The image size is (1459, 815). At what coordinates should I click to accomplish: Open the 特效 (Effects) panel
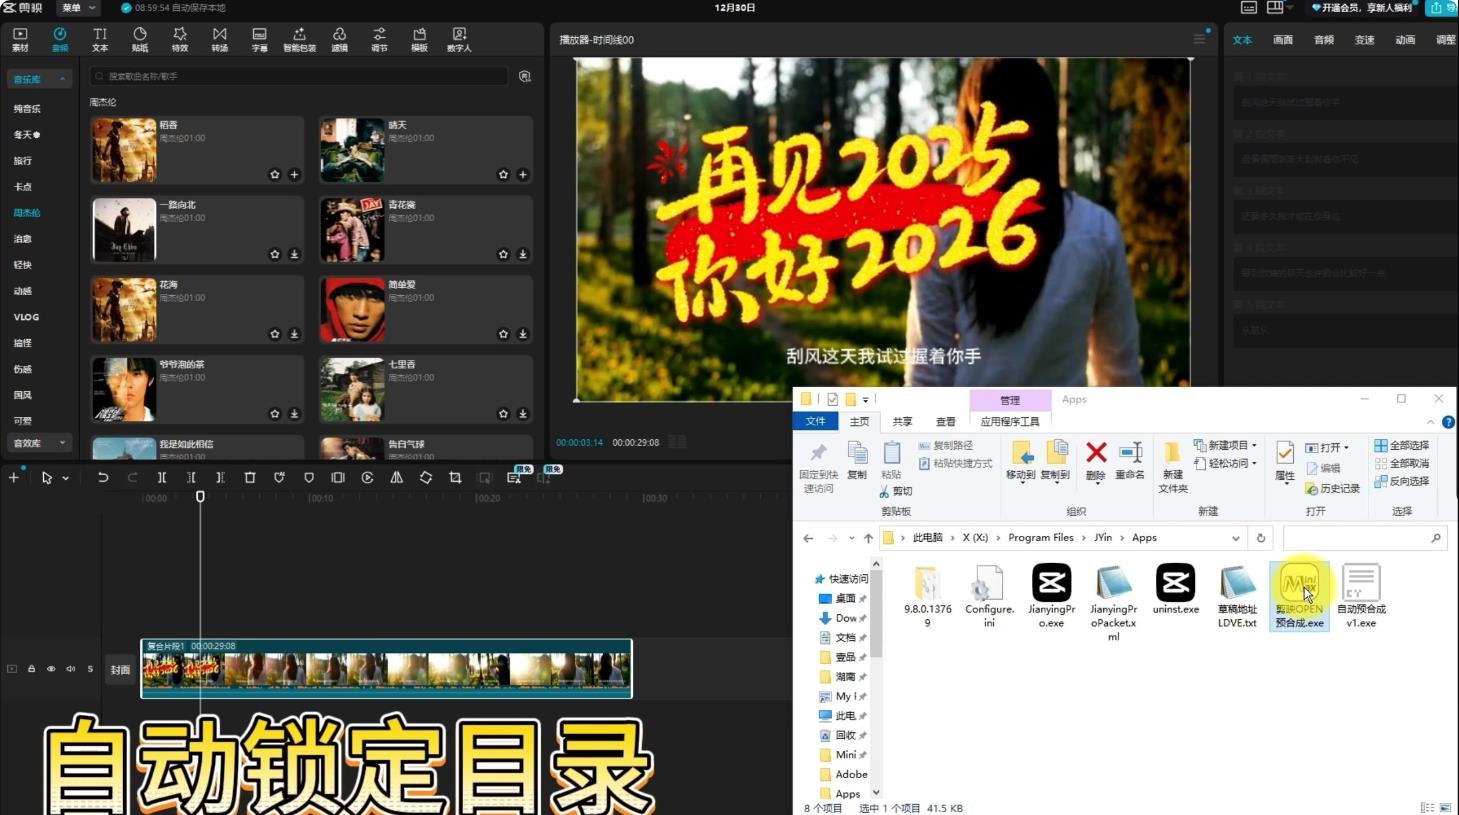pyautogui.click(x=179, y=40)
